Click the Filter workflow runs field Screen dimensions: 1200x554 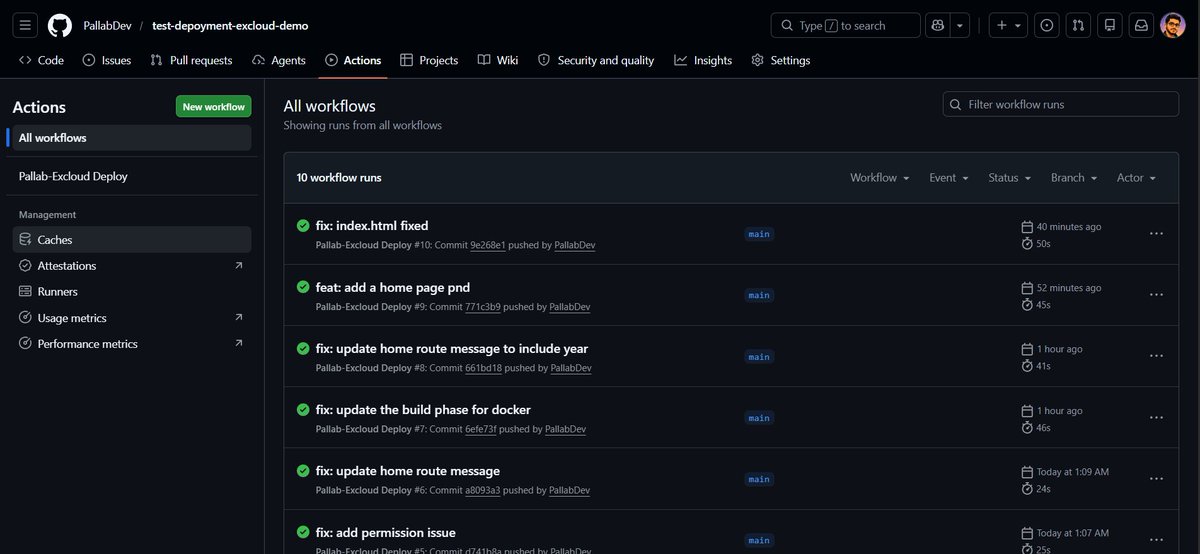(1061, 104)
